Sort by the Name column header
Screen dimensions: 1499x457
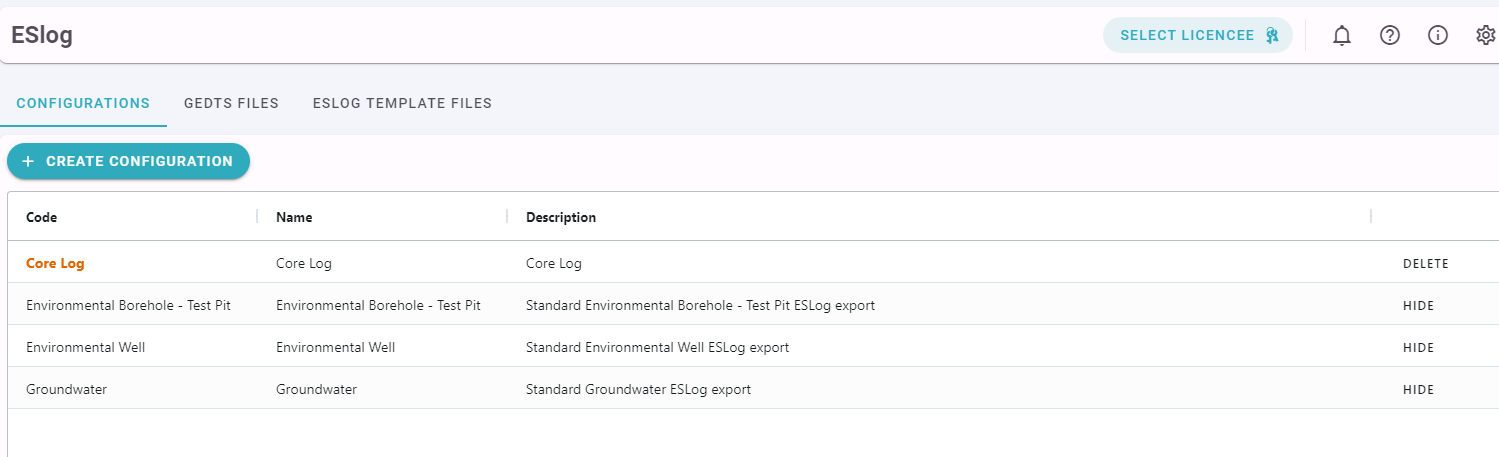click(294, 217)
